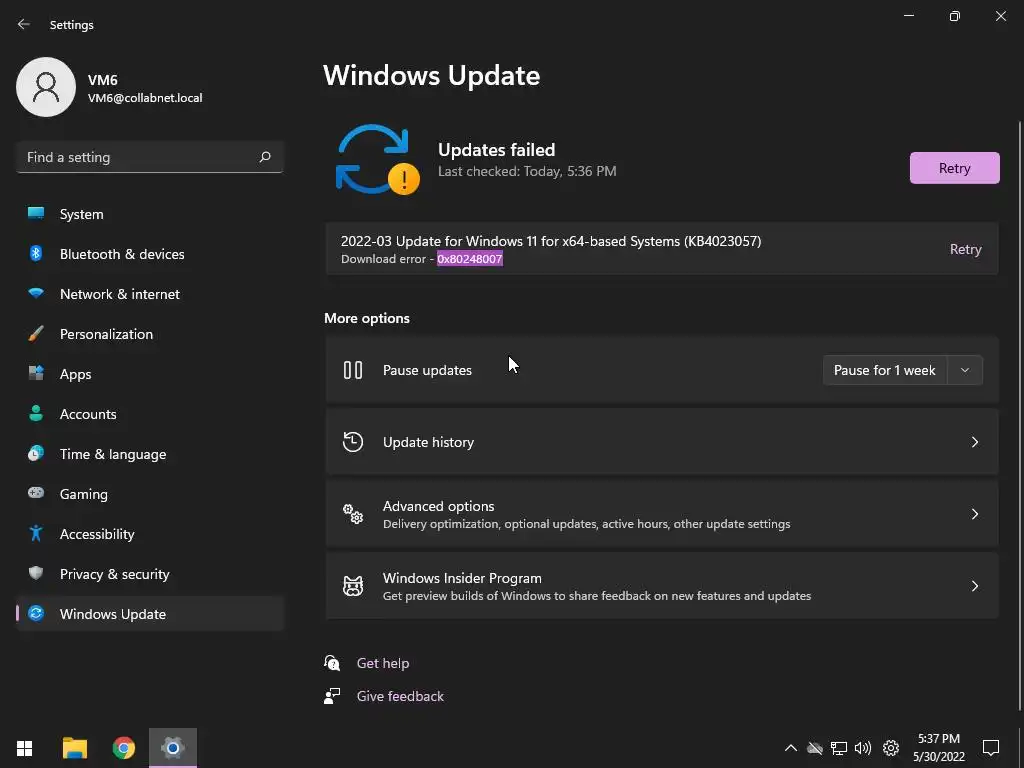Click the Network wifi icon in sidebar

(36, 293)
